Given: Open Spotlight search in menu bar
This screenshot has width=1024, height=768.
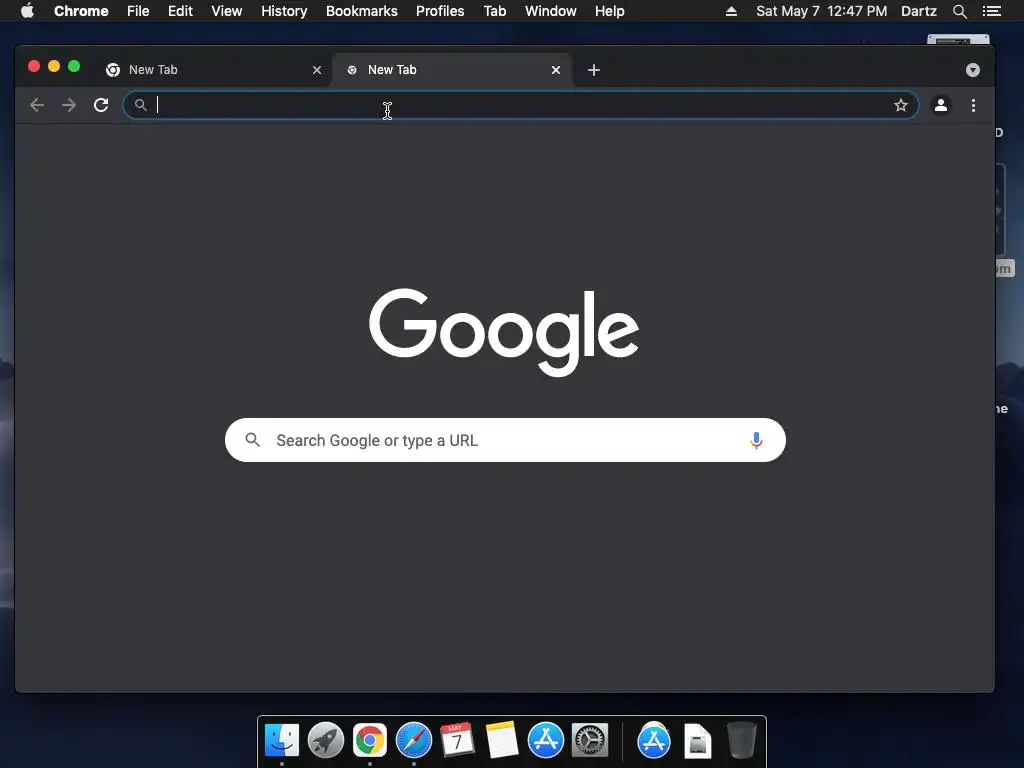Looking at the screenshot, I should pos(959,11).
